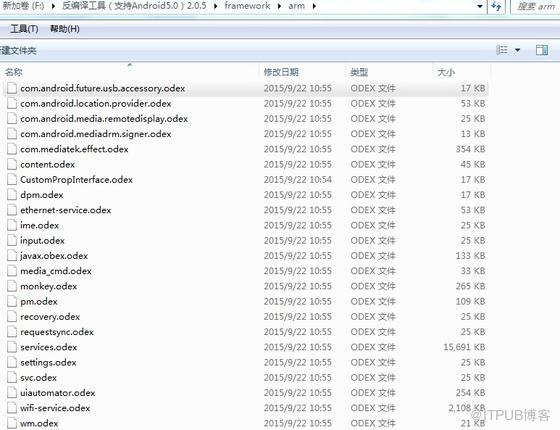
Task: Click file icon of com.android.media.remotedisplay.odex
Action: click(x=12, y=119)
